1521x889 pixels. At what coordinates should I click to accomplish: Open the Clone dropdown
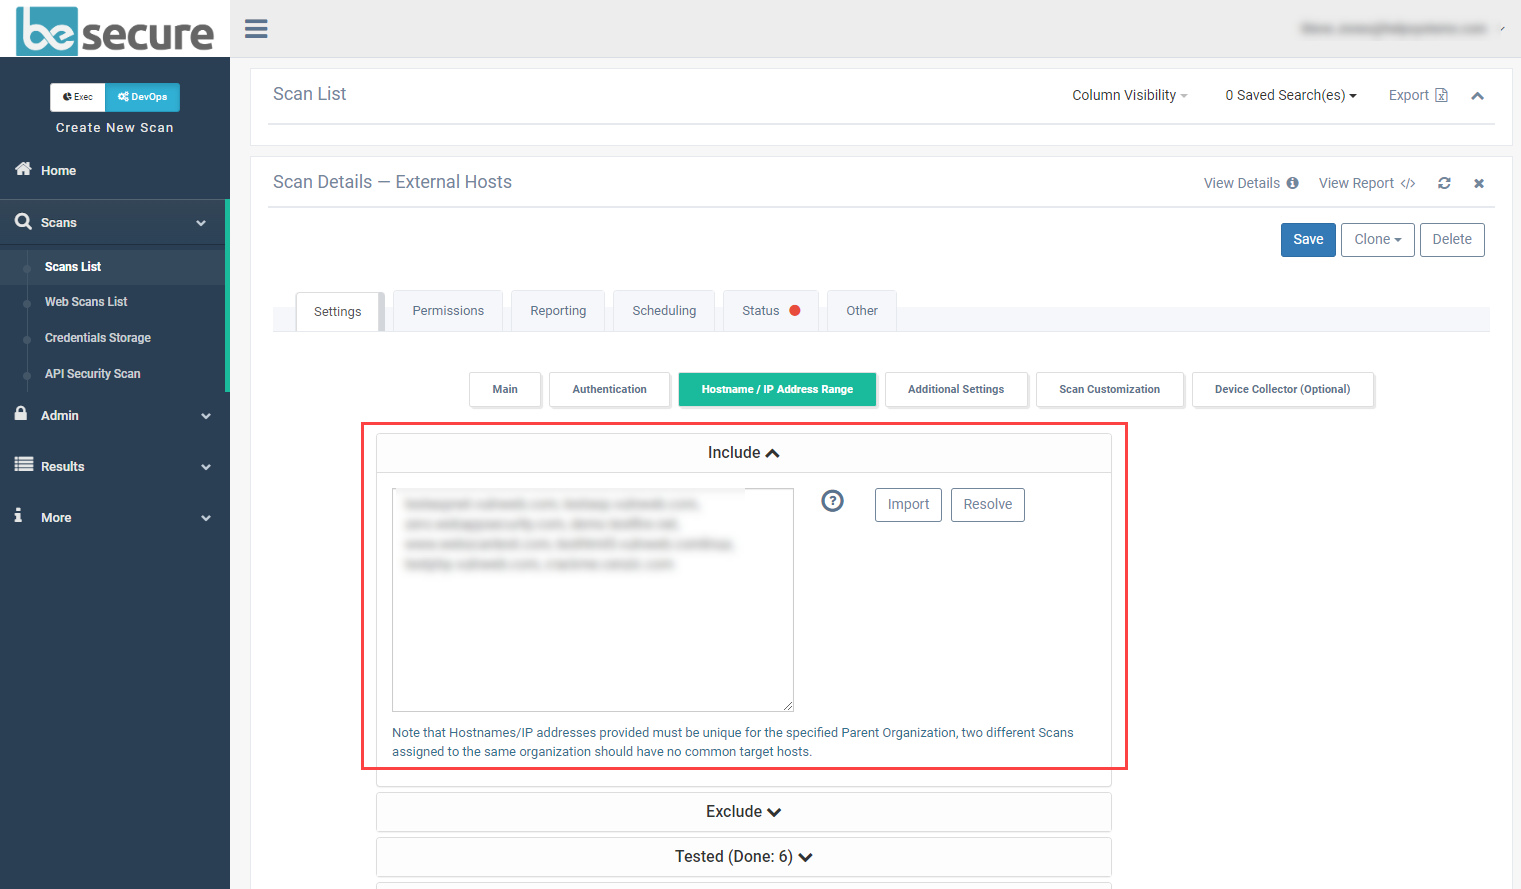[x=1377, y=239]
